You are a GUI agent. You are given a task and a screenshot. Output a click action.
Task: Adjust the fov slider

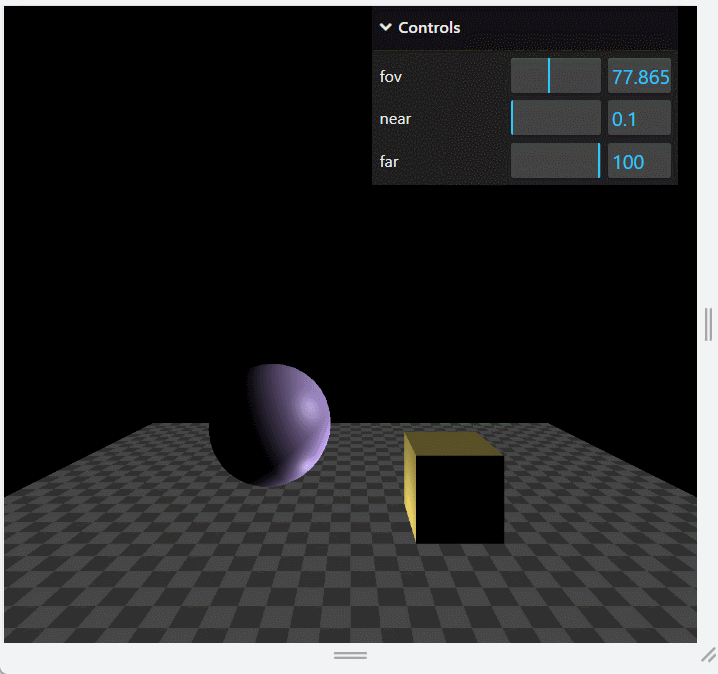pyautogui.click(x=555, y=76)
